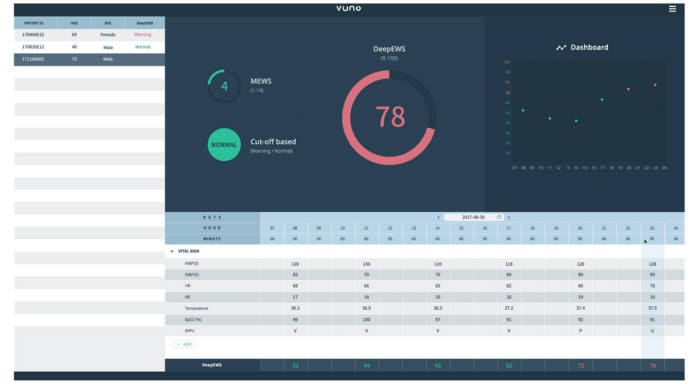The image size is (700, 387).
Task: Click the MEWS score gauge
Action: 224,86
